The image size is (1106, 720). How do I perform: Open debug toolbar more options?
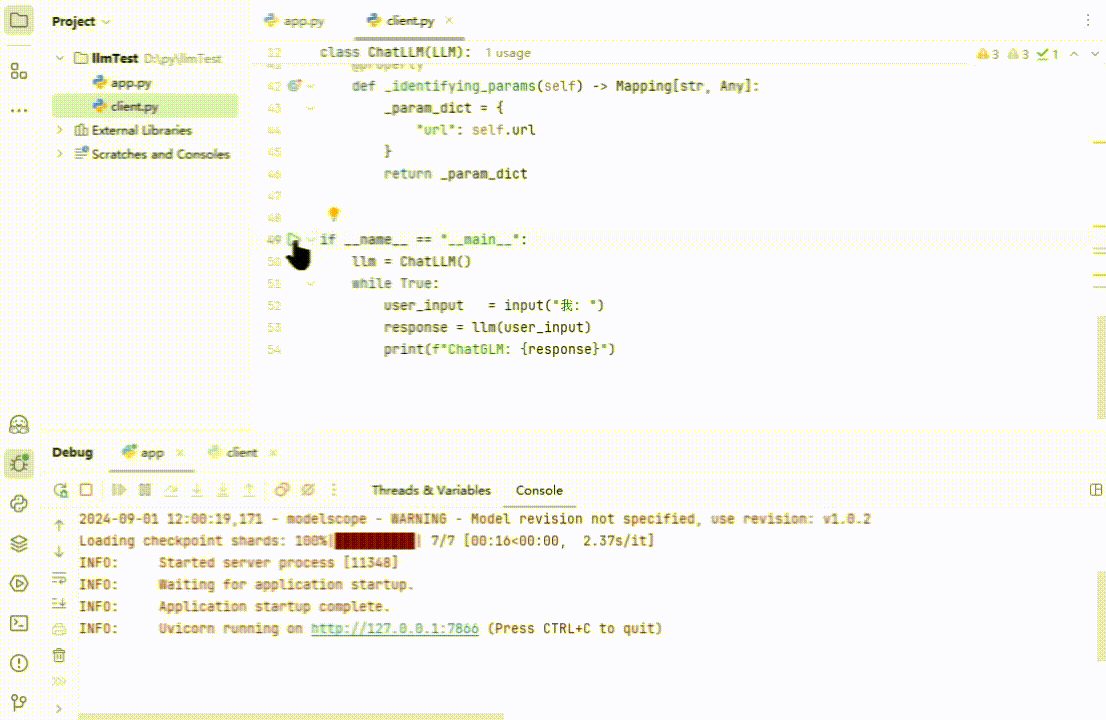[334, 489]
